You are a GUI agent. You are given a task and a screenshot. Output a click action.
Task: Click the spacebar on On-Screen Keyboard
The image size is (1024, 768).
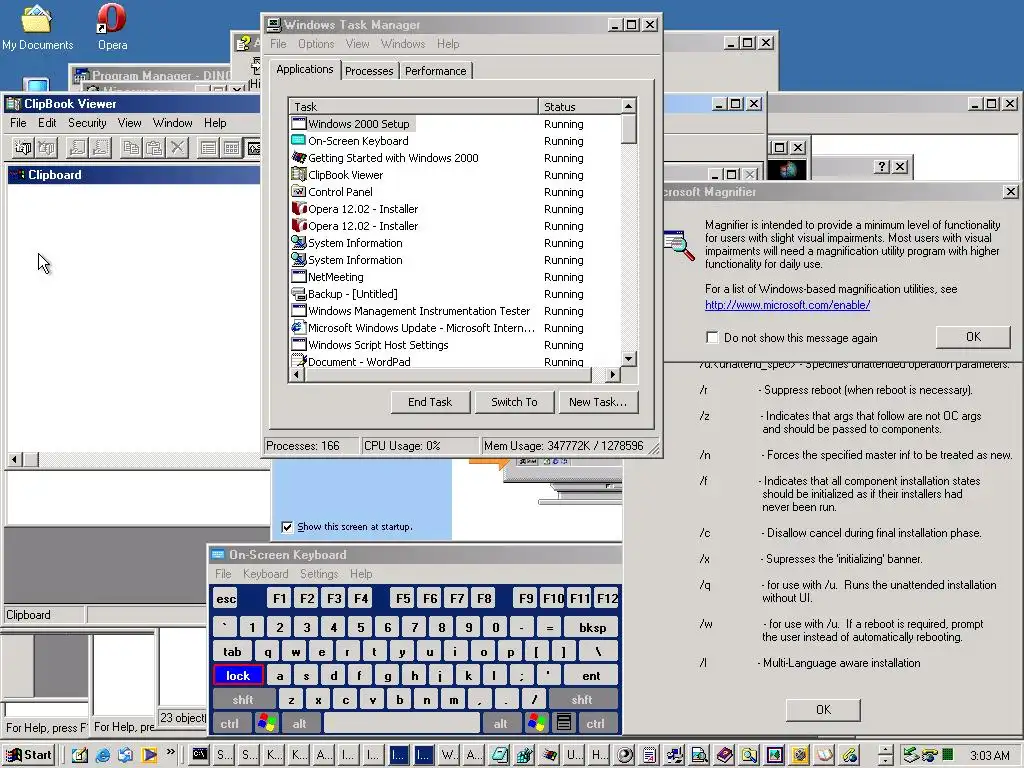[402, 724]
